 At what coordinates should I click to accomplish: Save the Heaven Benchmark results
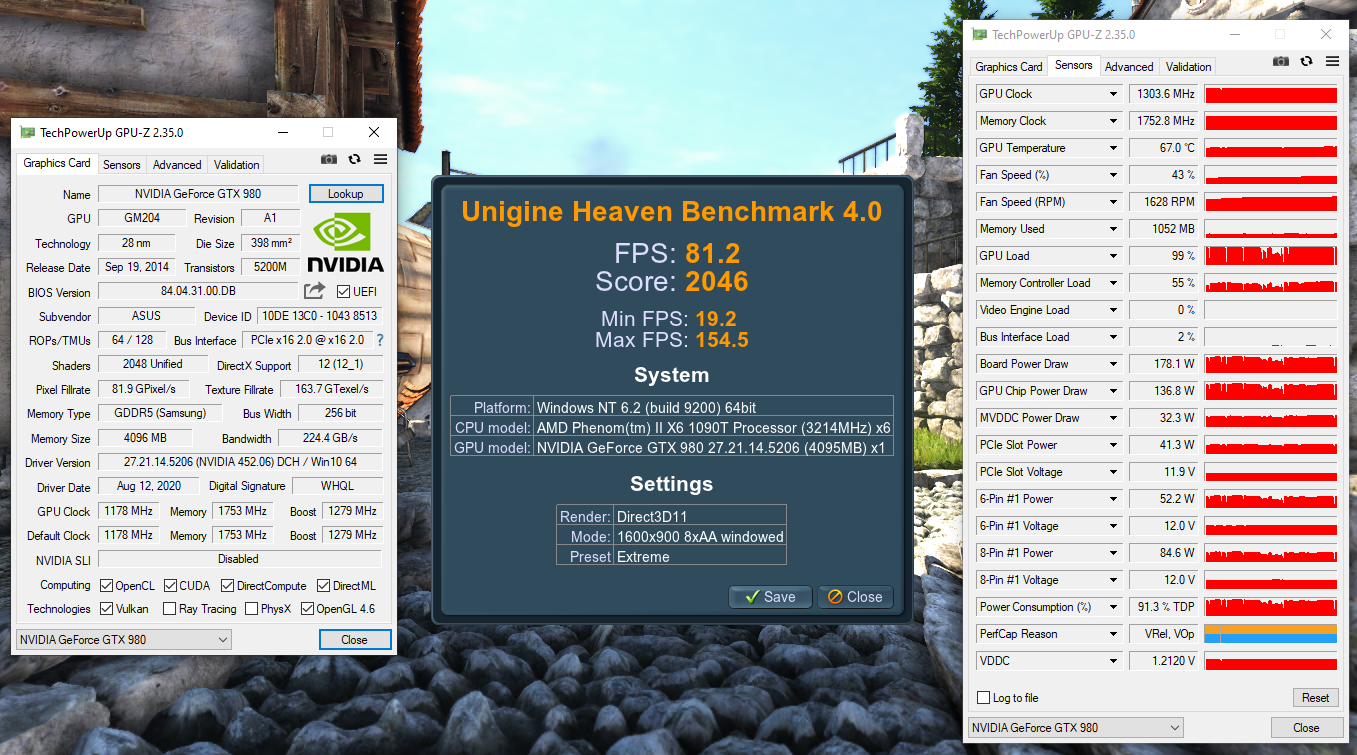[x=770, y=597]
